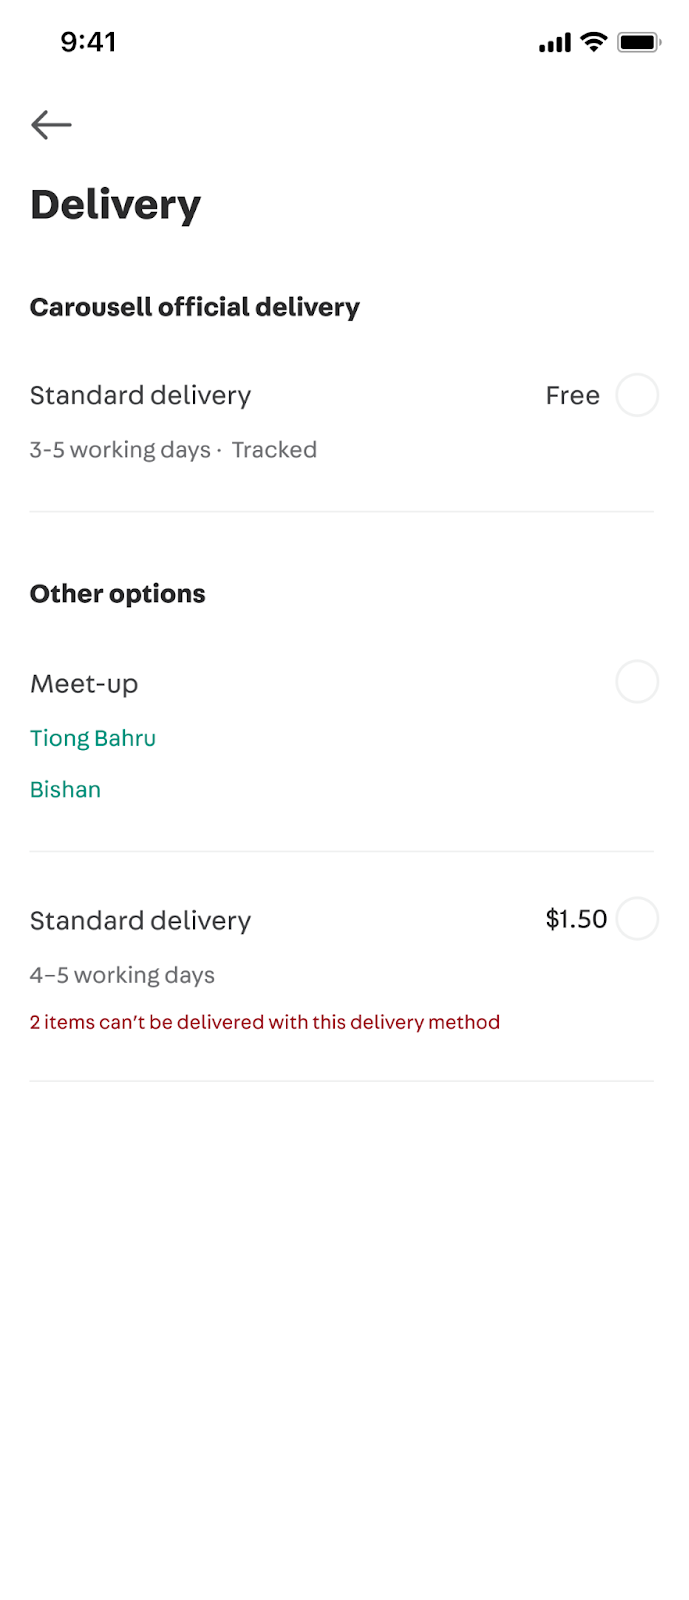
Task: Tap the free Standard delivery label
Action: point(140,396)
